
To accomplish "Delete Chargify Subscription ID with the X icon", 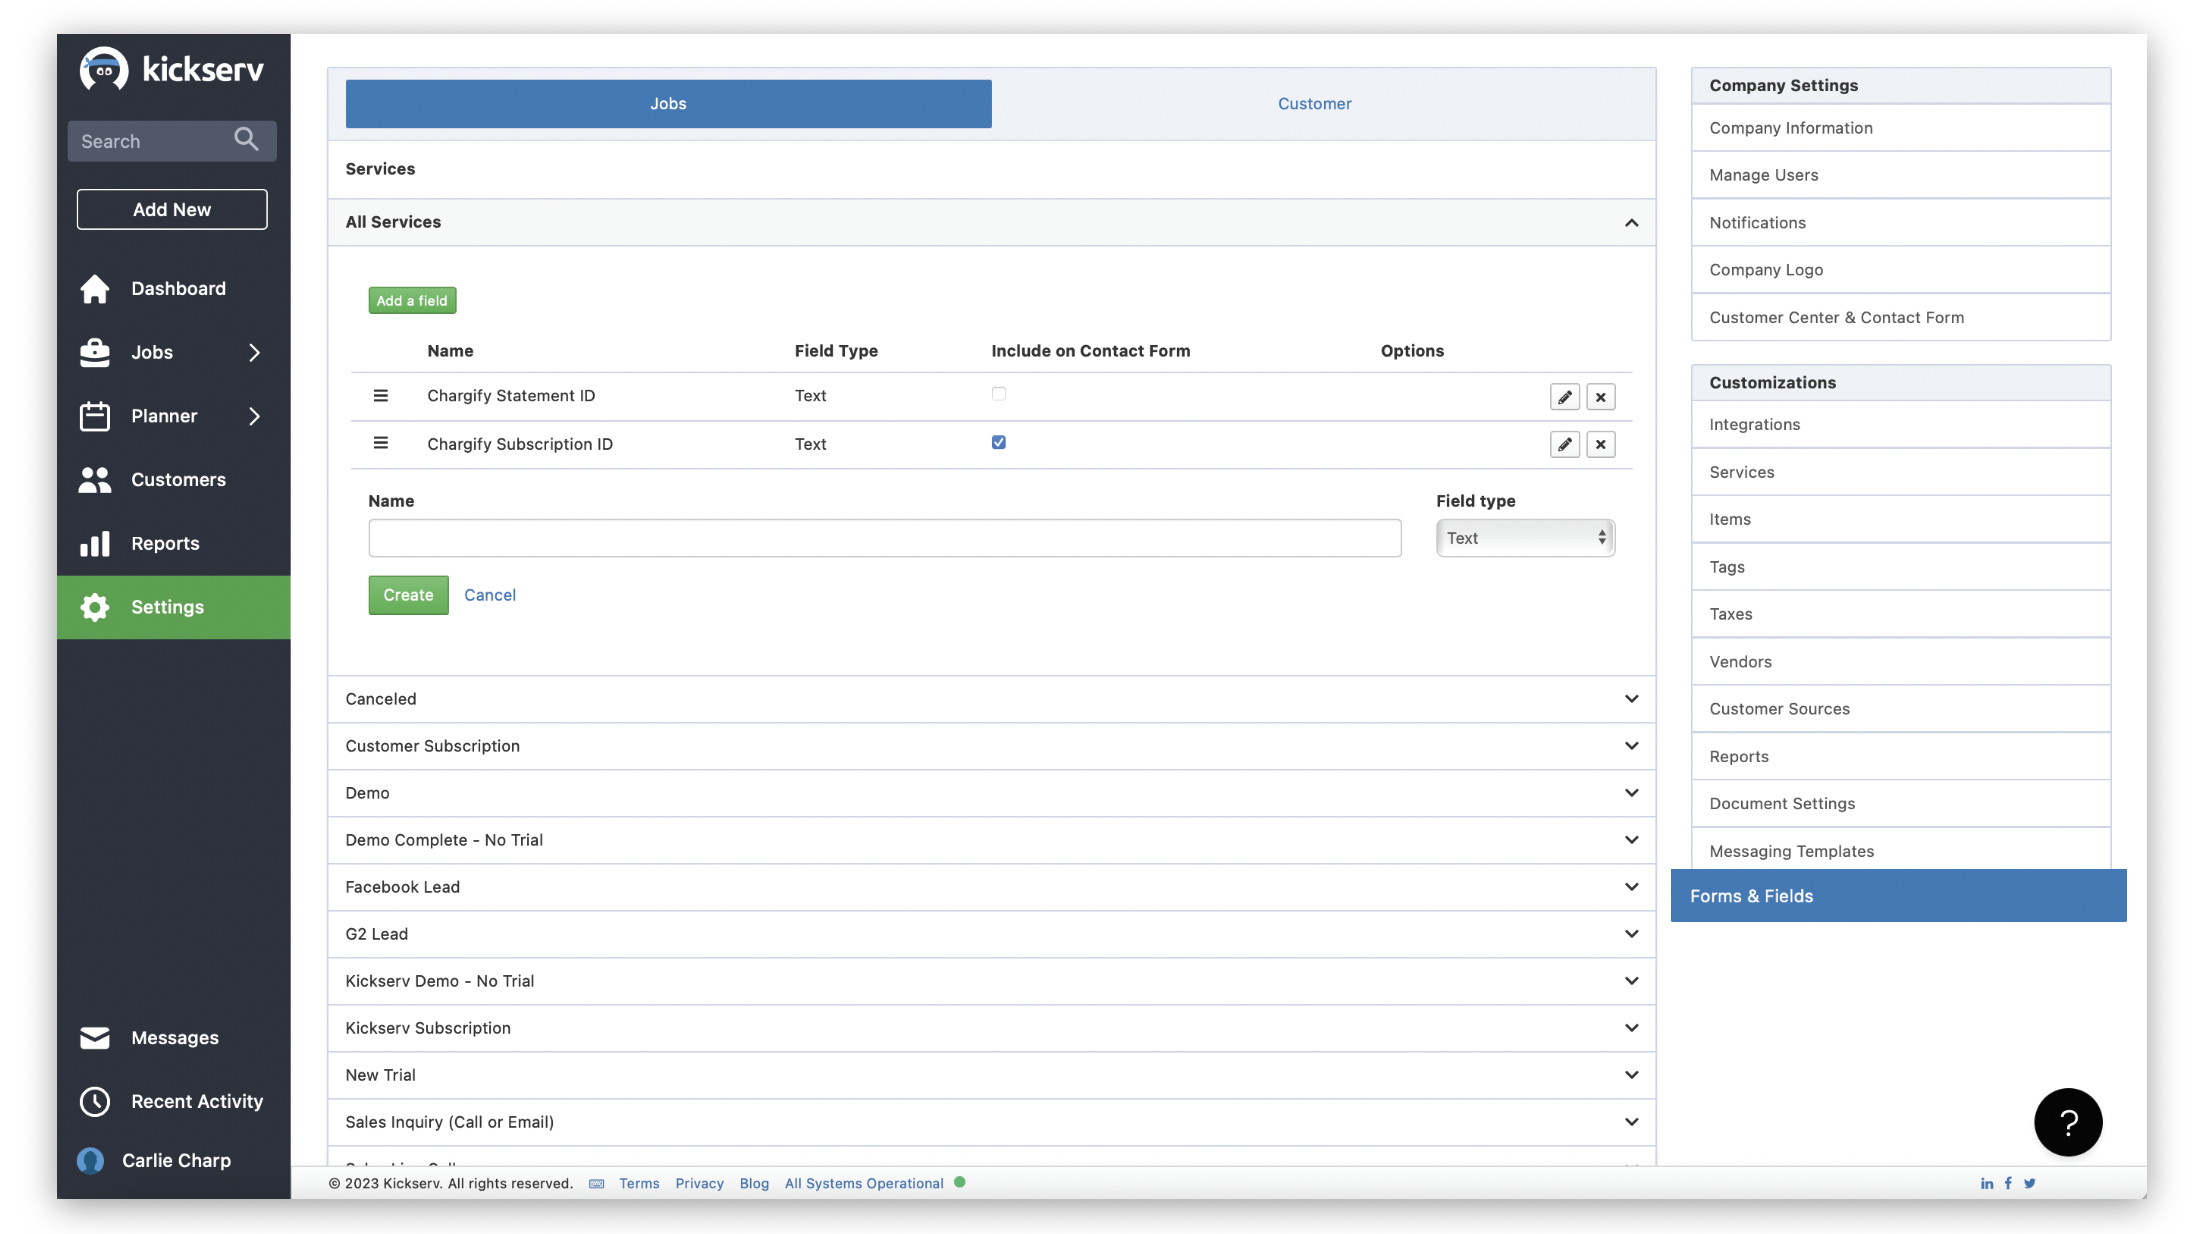I will [x=1600, y=444].
